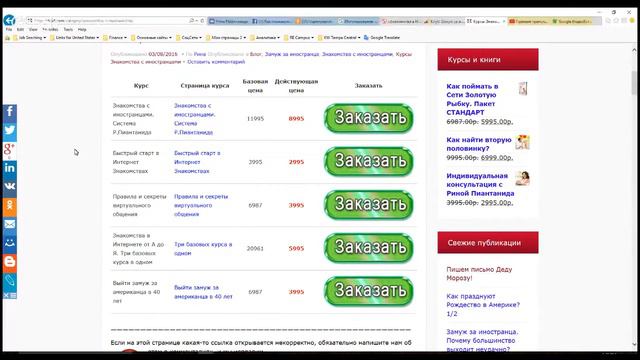Open the Оставить комментарий link
Image resolution: width=640 pixels, height=360 pixels.
216,62
